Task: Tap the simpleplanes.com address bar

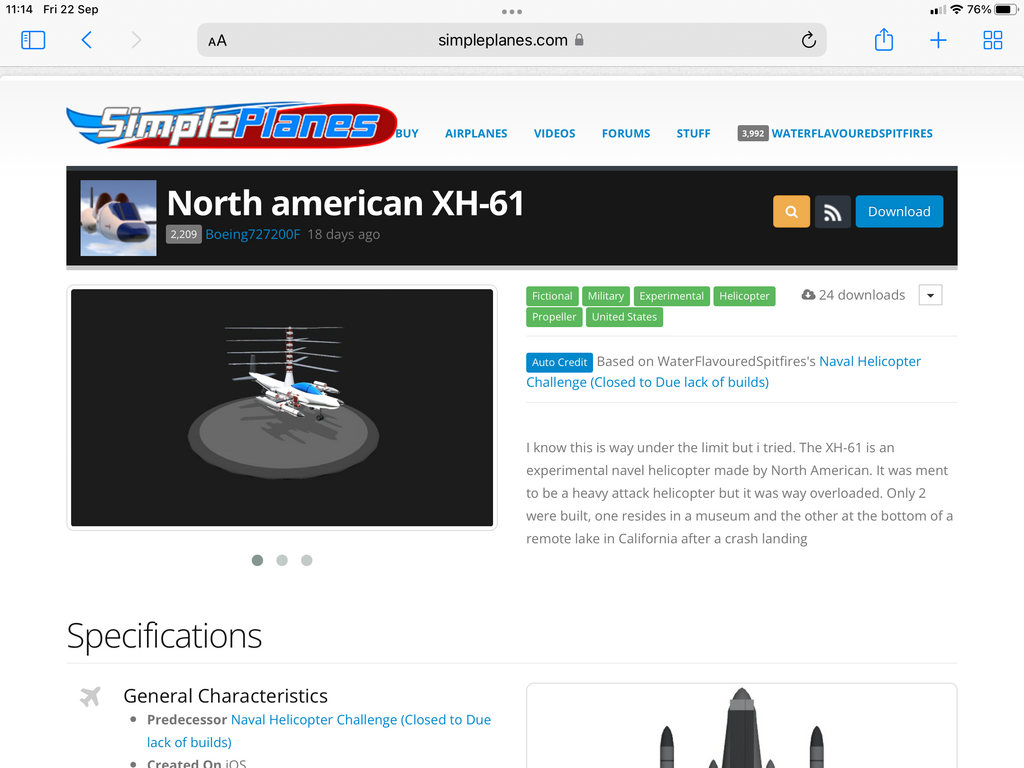Action: (x=511, y=40)
